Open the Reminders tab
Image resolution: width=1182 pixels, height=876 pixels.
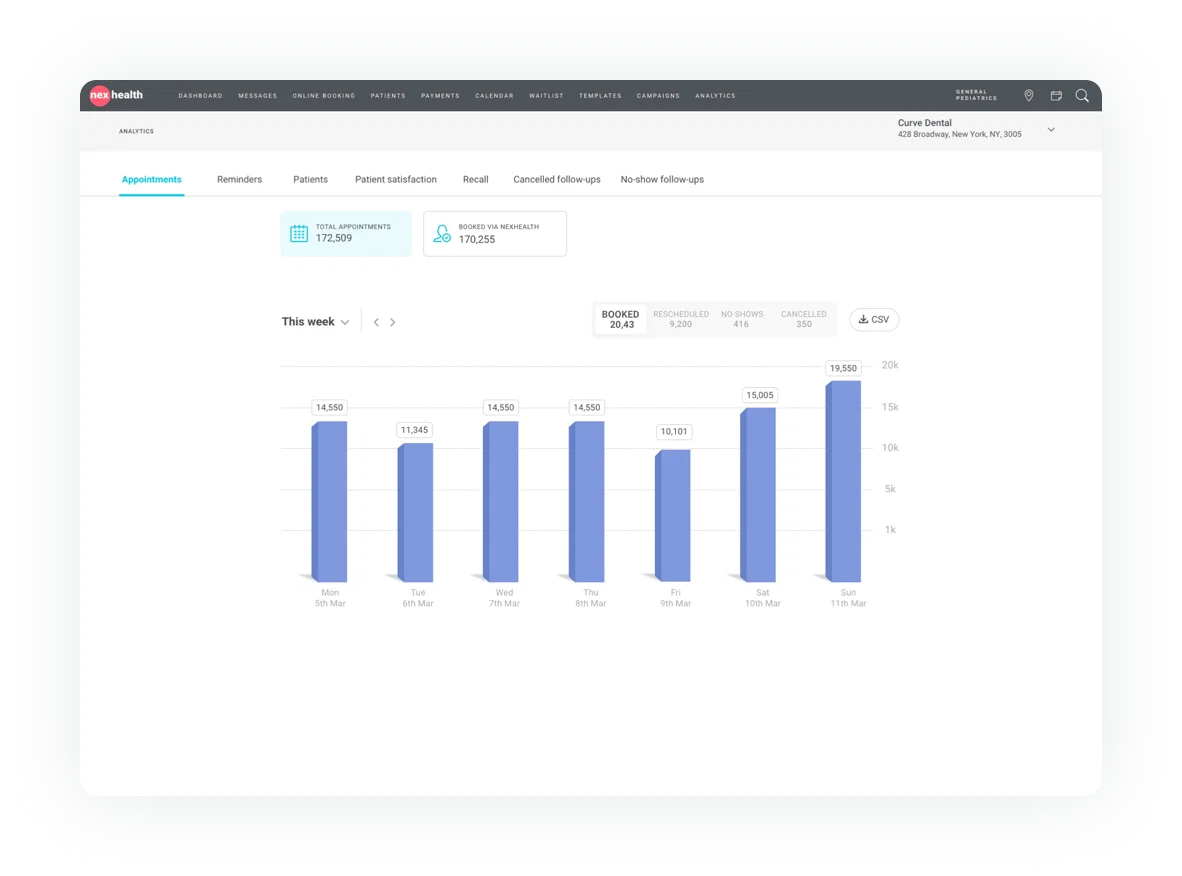coord(239,180)
